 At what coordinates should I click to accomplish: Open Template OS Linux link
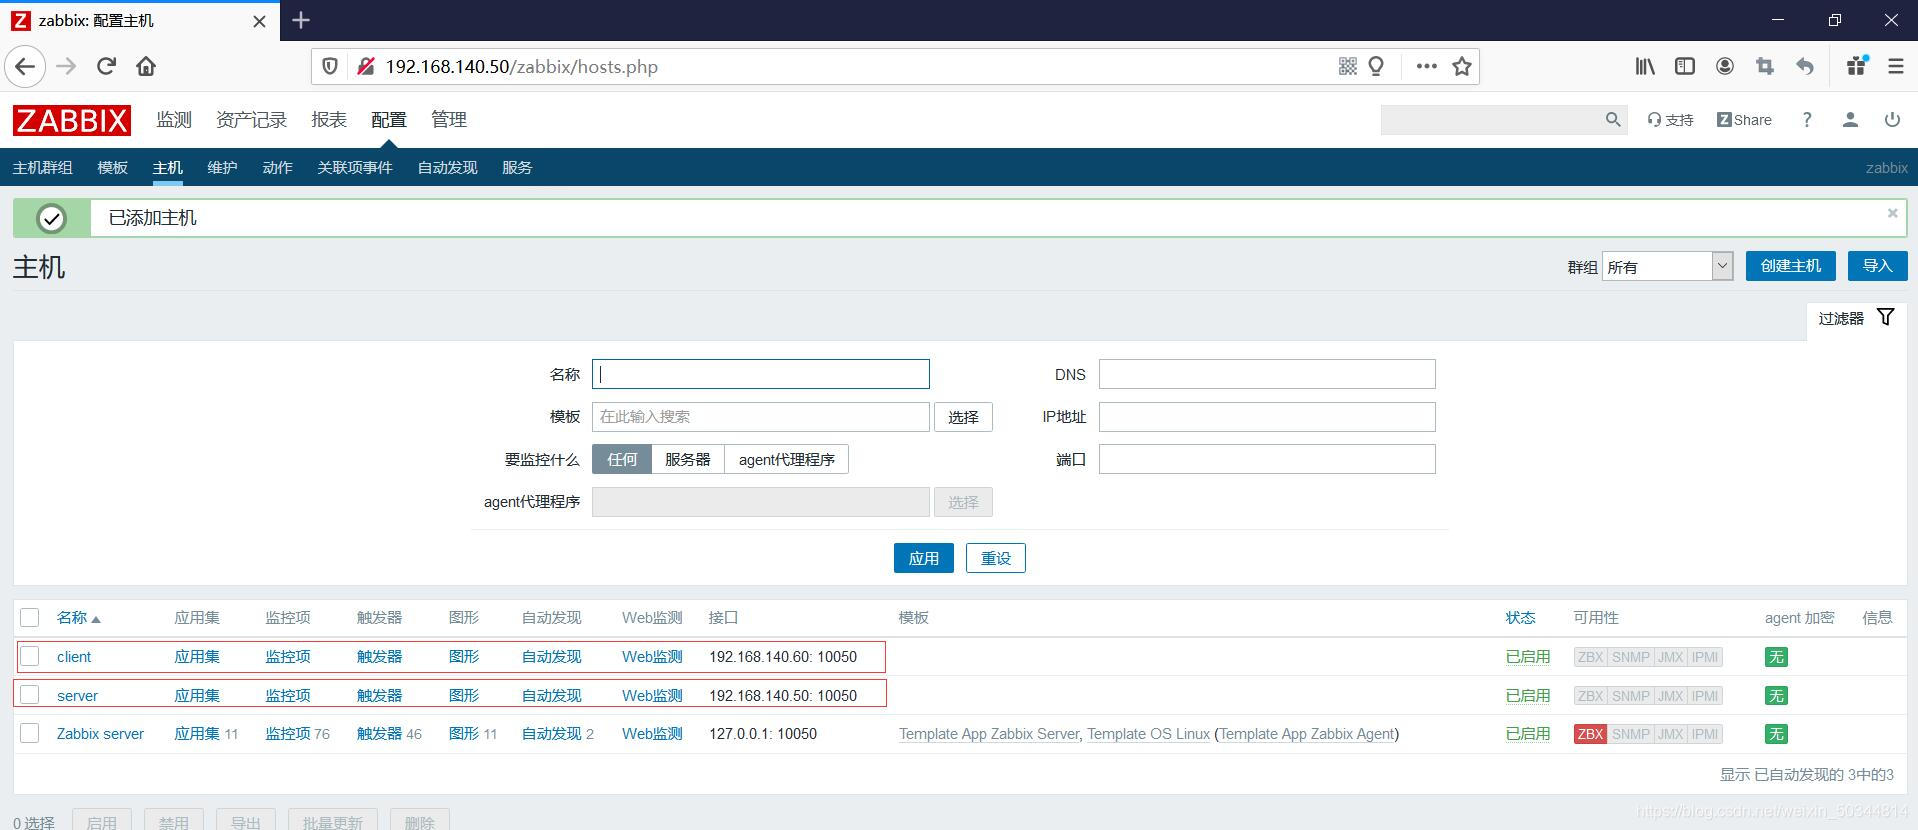[1148, 734]
